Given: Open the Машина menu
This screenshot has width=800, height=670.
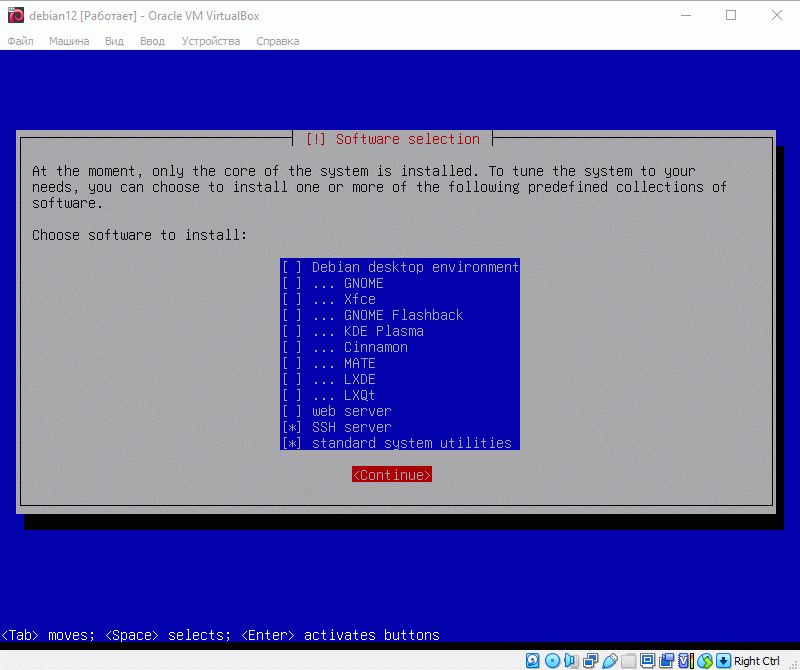Looking at the screenshot, I should [69, 41].
